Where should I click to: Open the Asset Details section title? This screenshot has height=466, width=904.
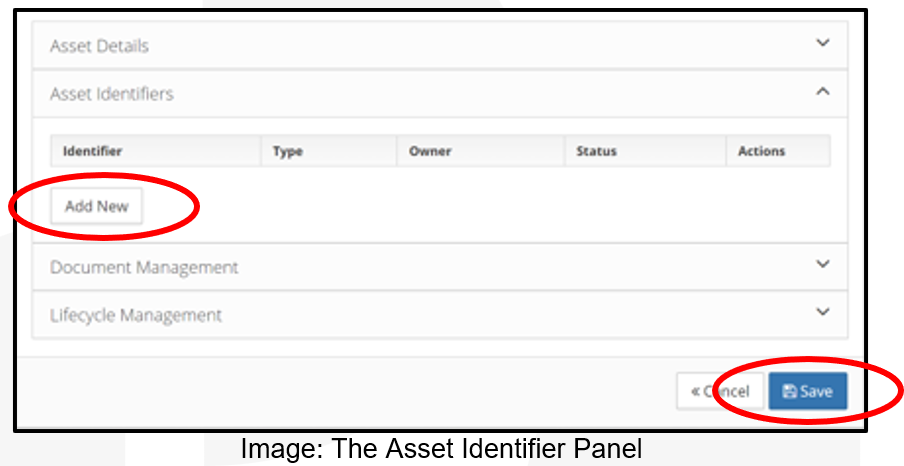point(99,46)
